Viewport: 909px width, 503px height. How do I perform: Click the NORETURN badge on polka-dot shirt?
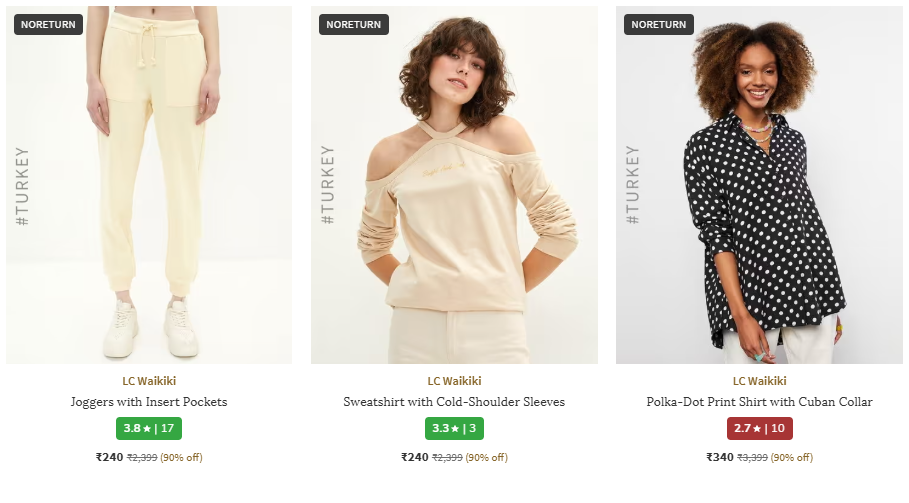coord(659,24)
